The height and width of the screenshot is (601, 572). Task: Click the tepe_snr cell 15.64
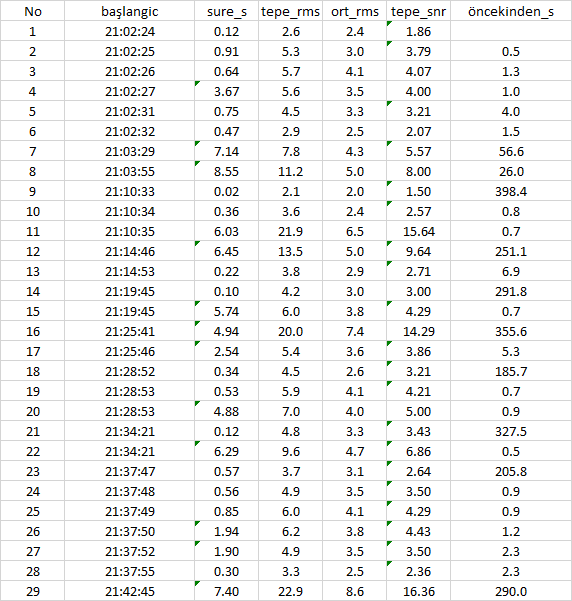point(418,232)
